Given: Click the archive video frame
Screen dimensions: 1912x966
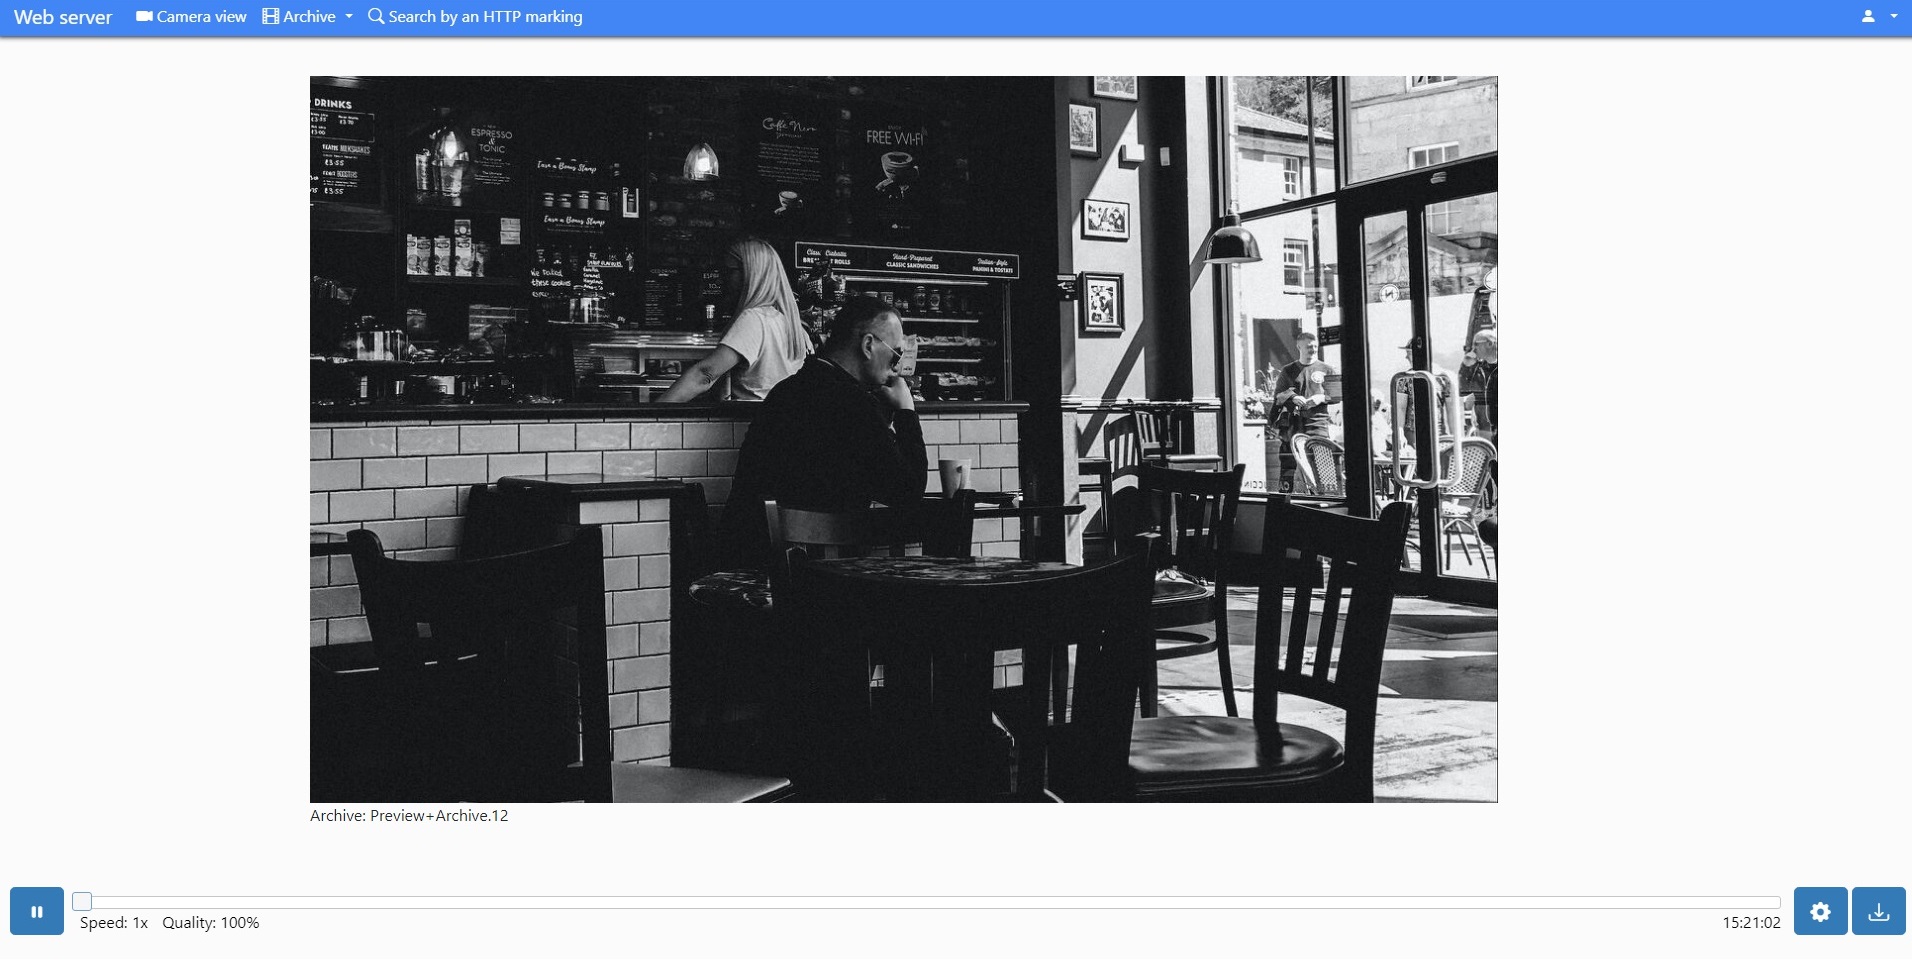Looking at the screenshot, I should (904, 439).
